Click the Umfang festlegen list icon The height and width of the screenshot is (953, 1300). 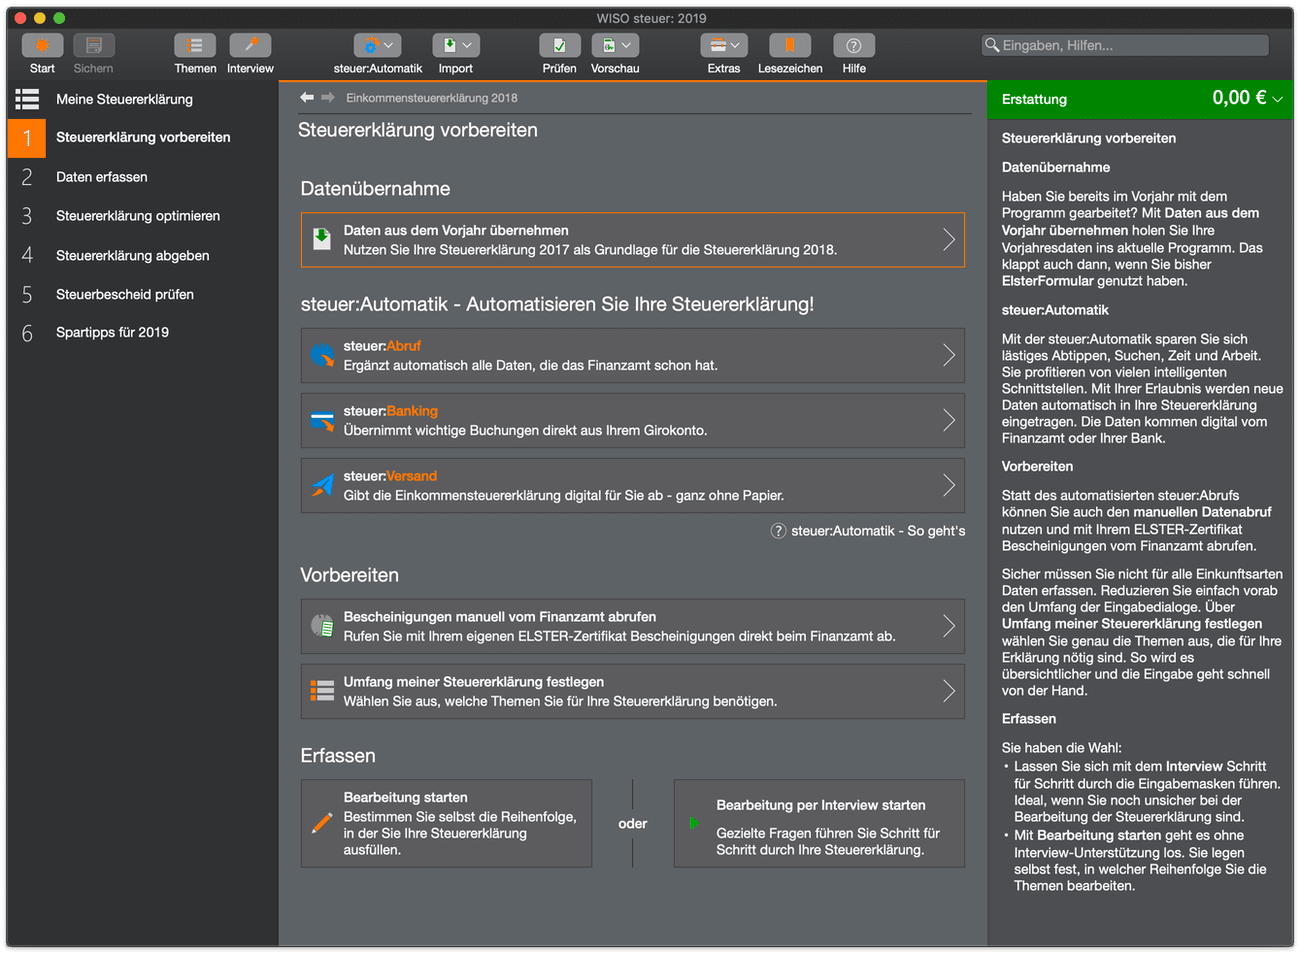322,691
